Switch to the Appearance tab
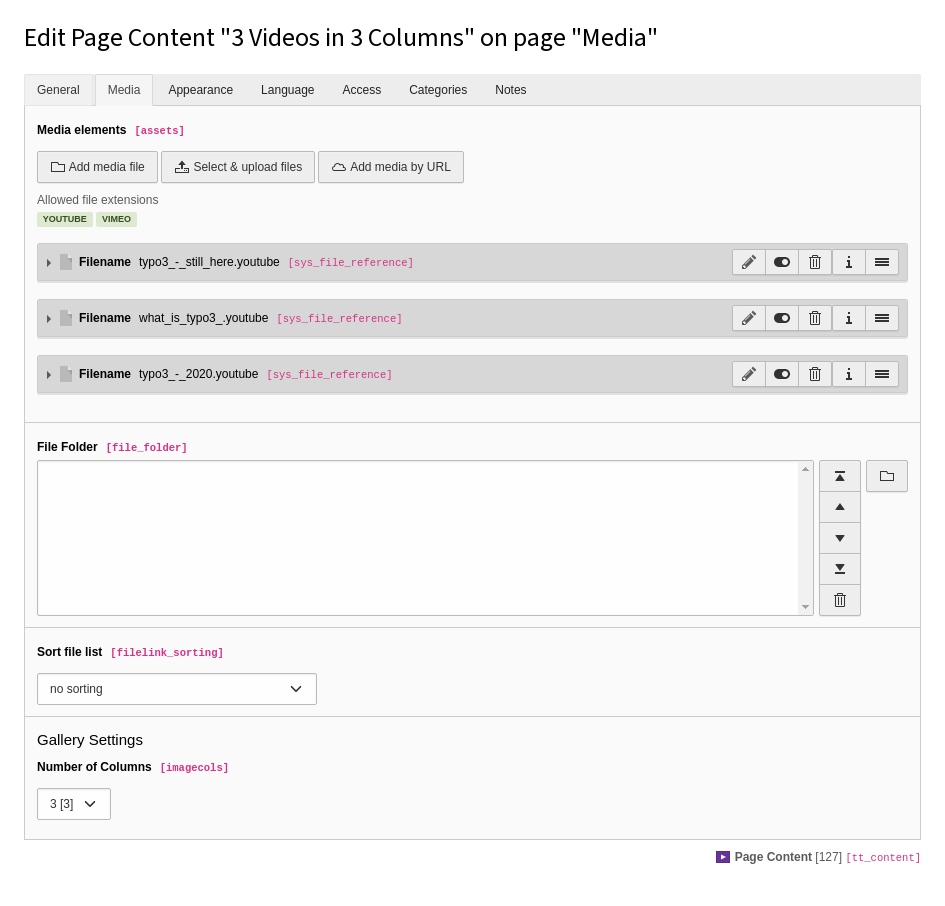Viewport: 945px width, 906px height. pos(201,90)
